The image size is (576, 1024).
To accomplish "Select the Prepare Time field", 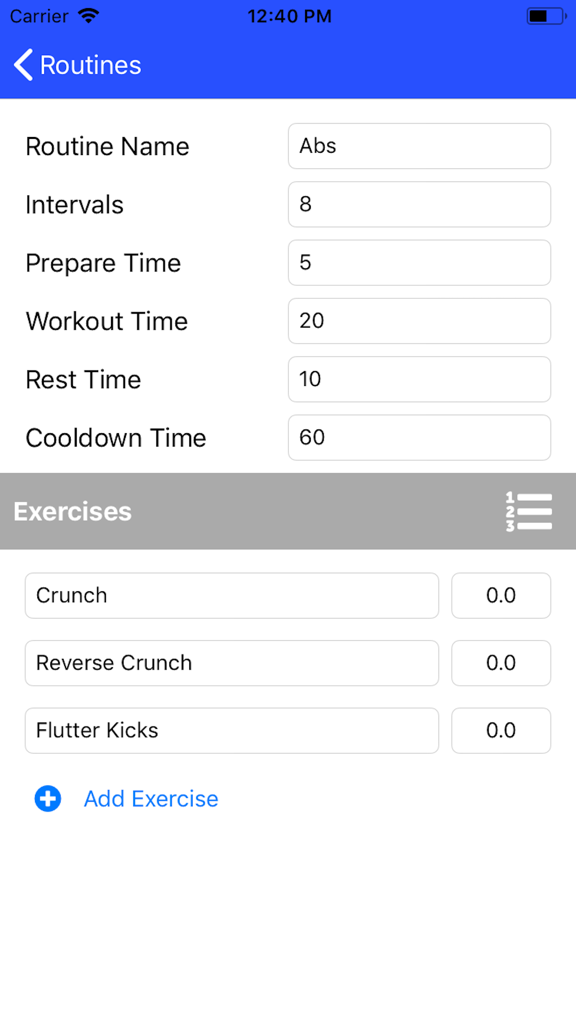I will click(x=418, y=262).
